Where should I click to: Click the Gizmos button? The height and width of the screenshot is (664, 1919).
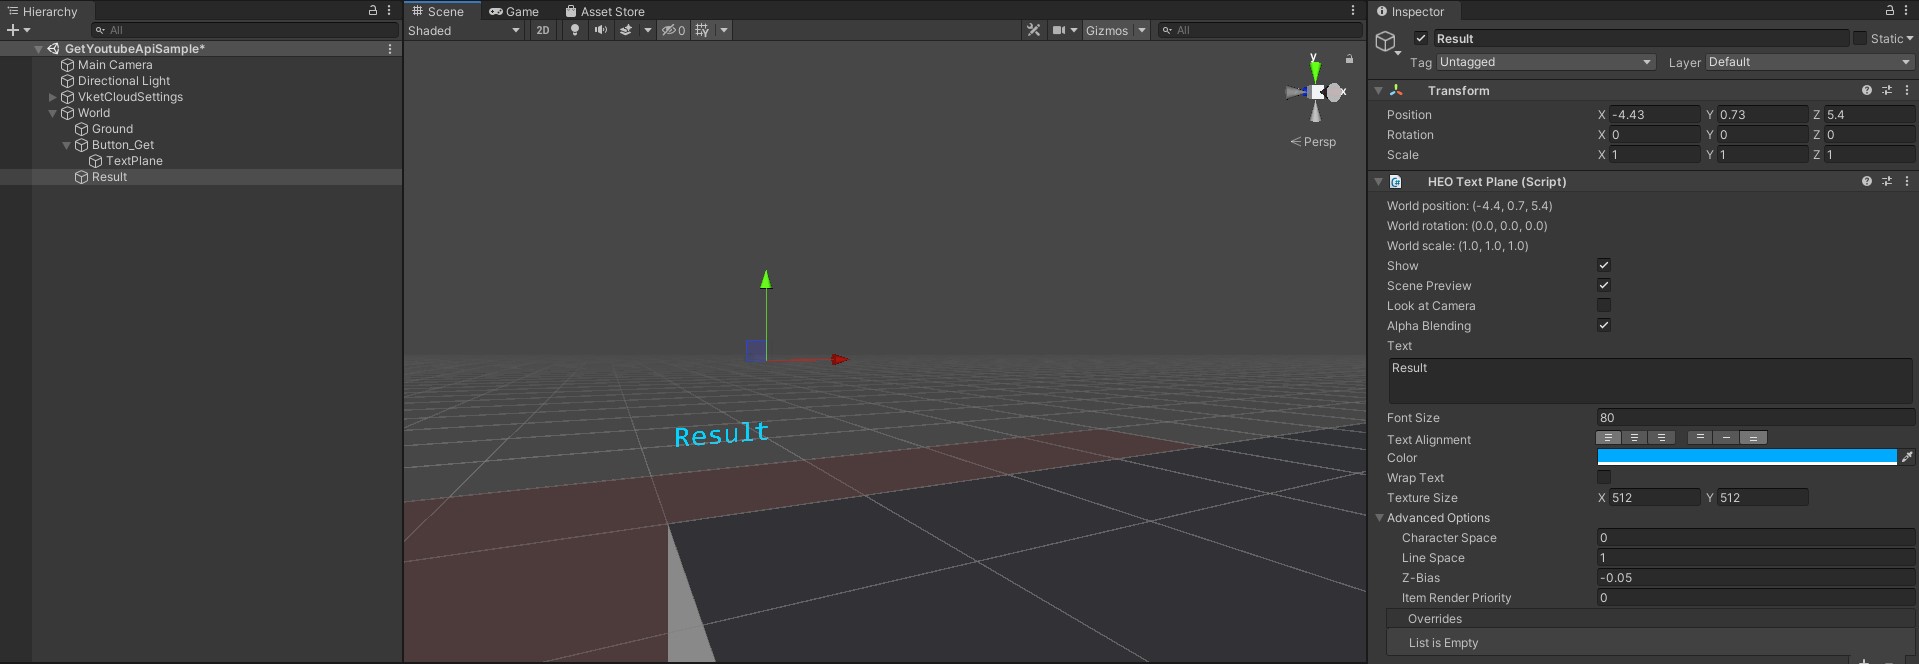coord(1106,30)
